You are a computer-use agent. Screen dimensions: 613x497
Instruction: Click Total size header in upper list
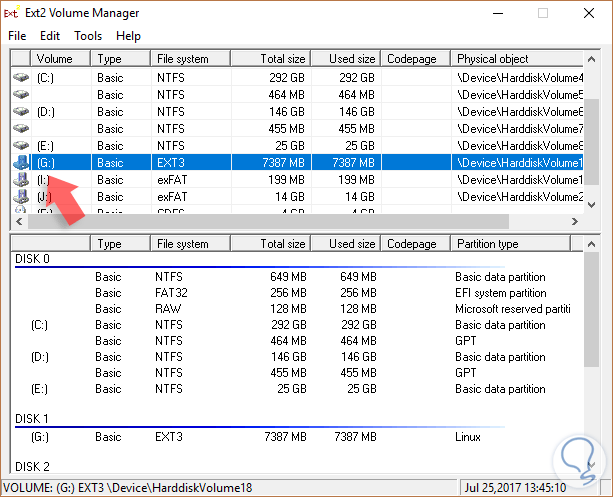click(271, 59)
